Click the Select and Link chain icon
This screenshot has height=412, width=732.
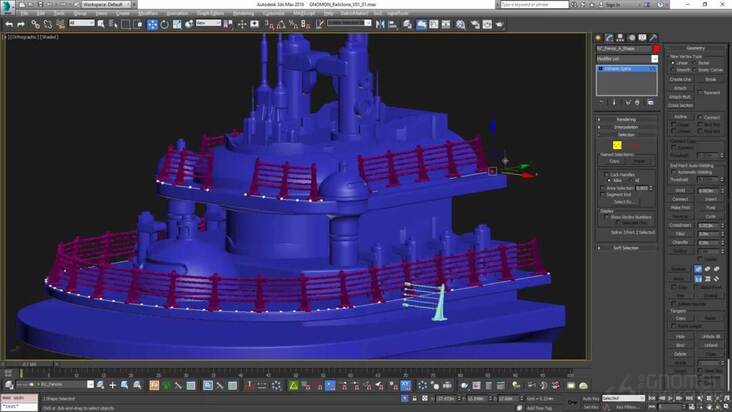pos(35,23)
